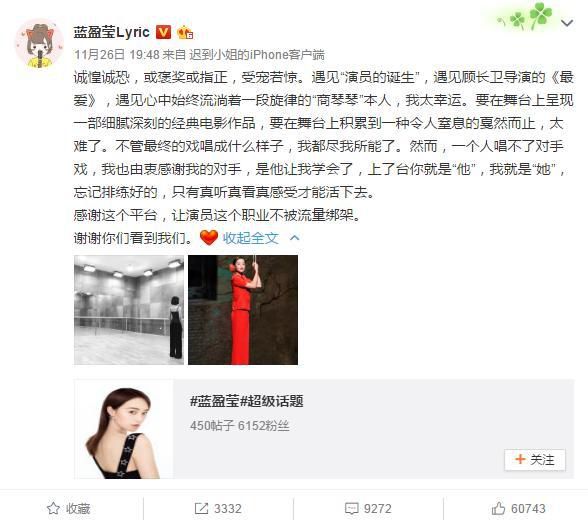Image resolution: width=588 pixels, height=522 pixels.
Task: Click the repost share icon
Action: click(201, 508)
